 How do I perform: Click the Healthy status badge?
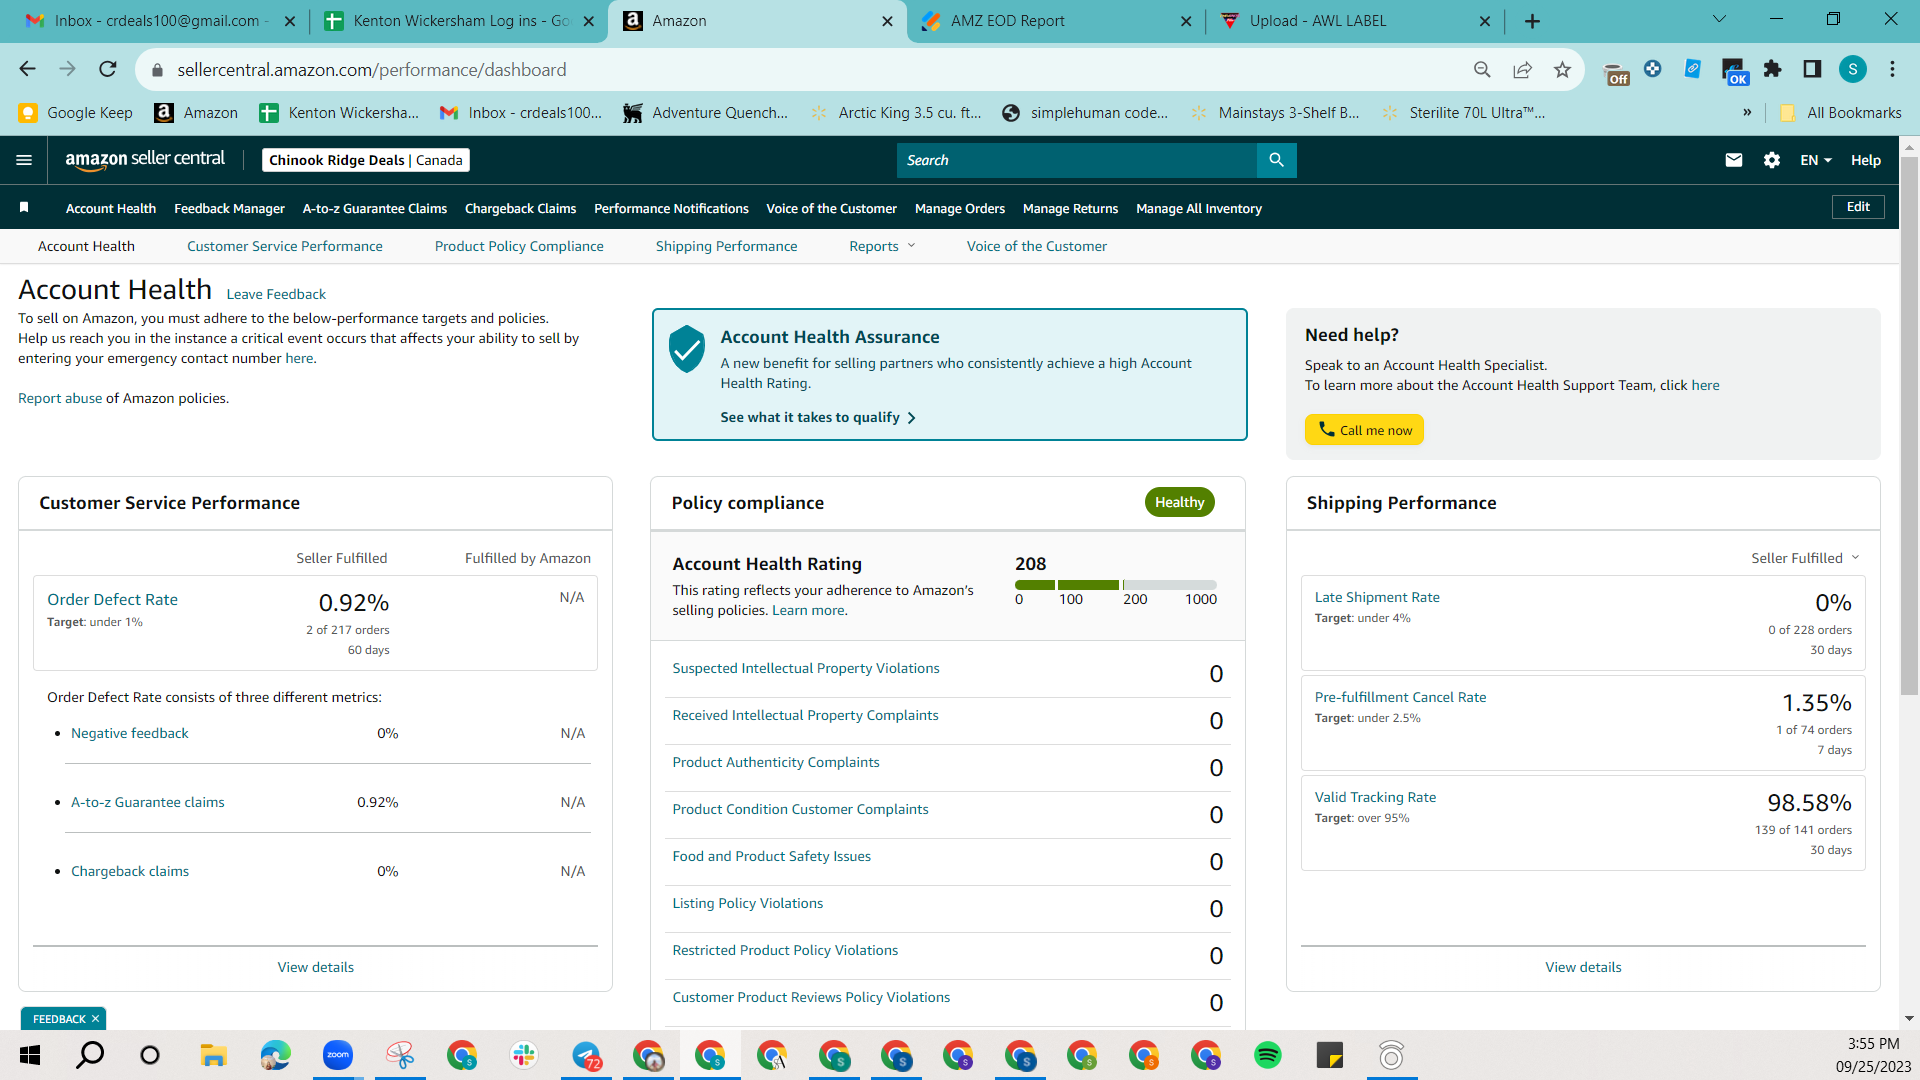tap(1180, 502)
